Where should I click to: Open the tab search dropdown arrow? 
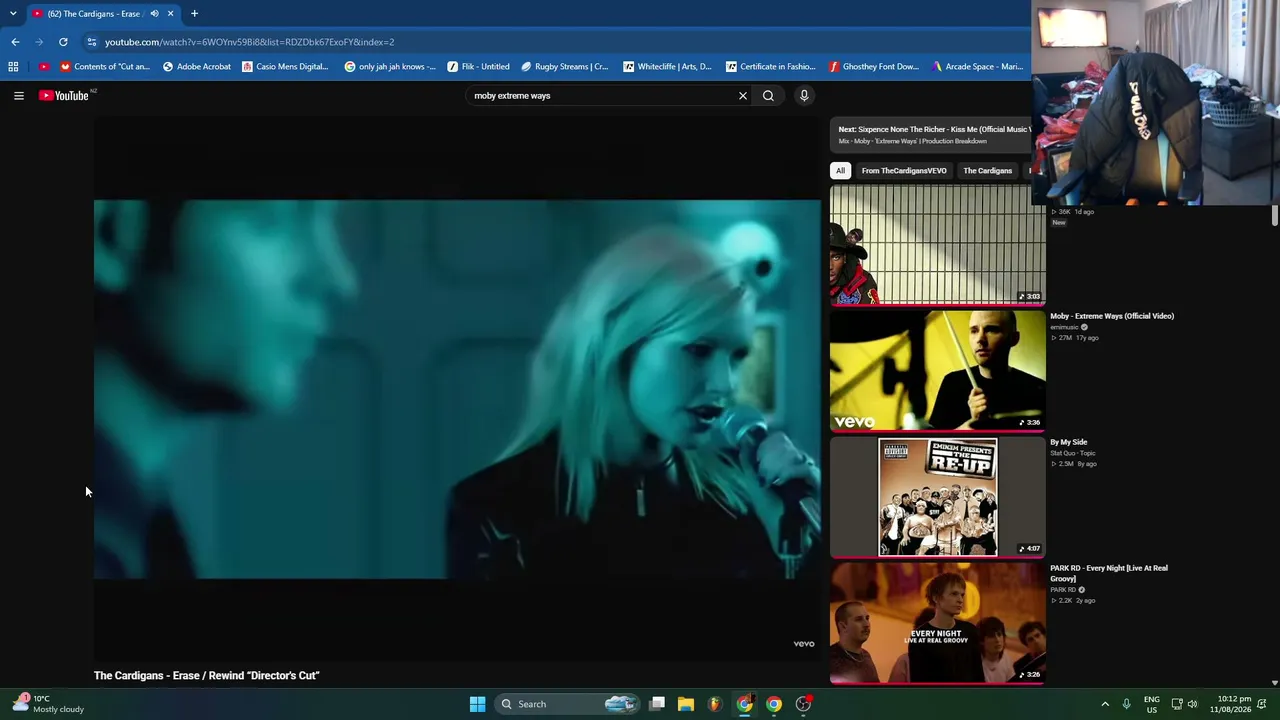12,14
